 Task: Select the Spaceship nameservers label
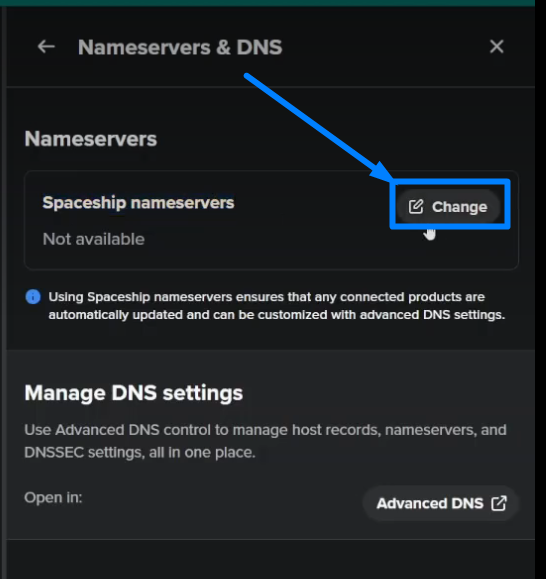(138, 202)
